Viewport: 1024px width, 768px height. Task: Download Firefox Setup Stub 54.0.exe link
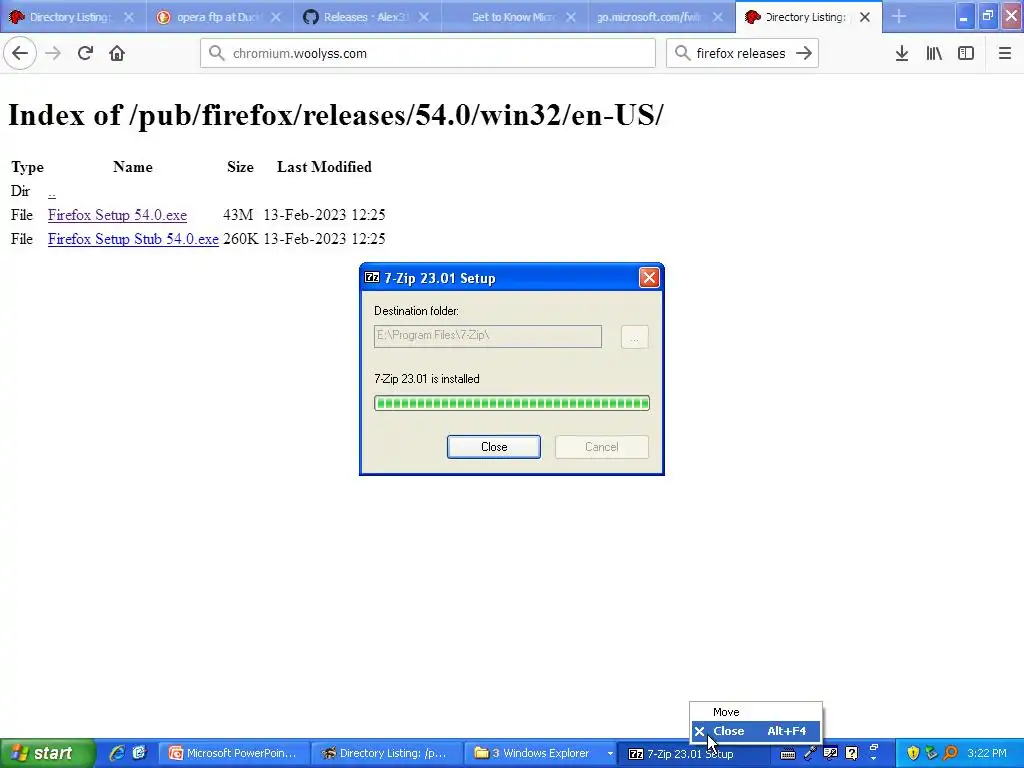pos(133,239)
